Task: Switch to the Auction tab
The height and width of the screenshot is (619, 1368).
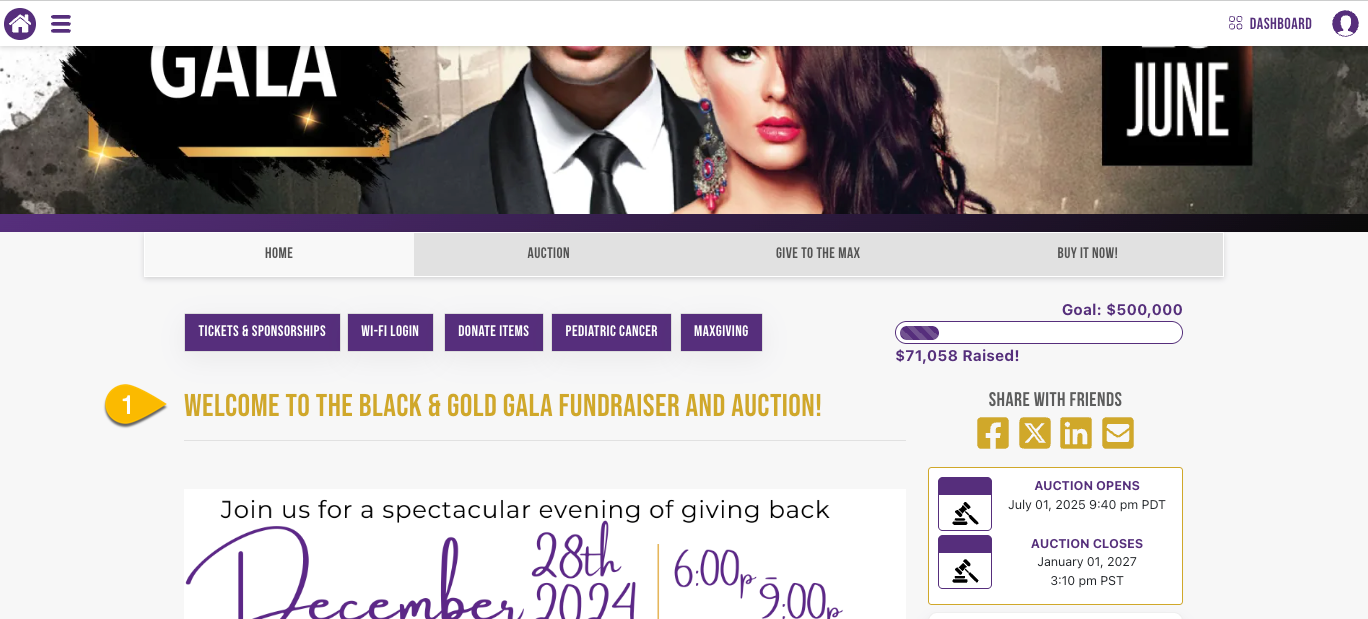Action: pos(549,254)
